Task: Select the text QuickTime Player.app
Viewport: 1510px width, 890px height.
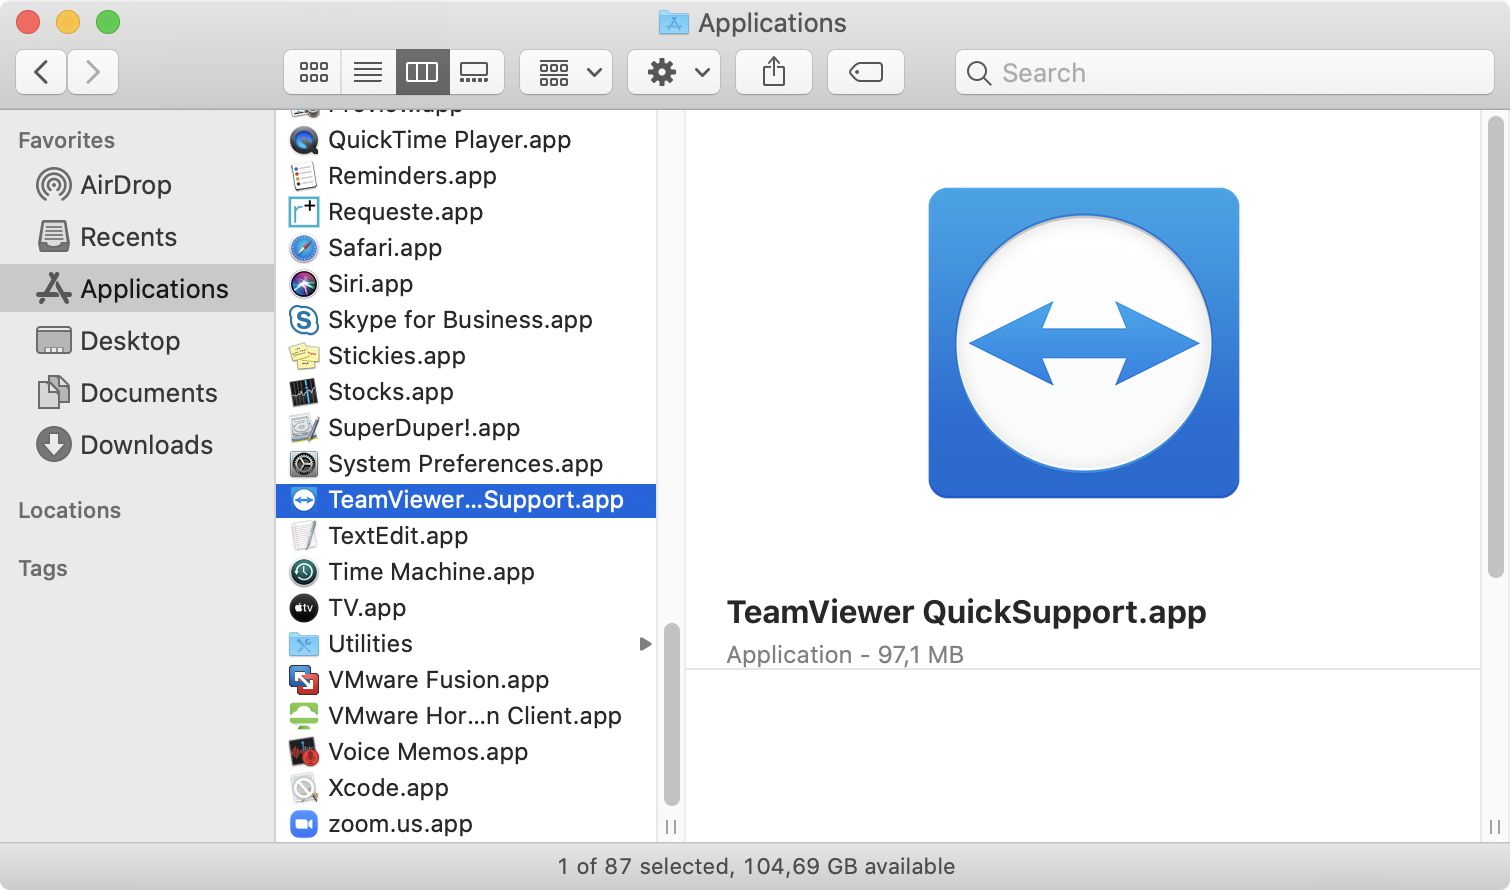Action: pyautogui.click(x=450, y=140)
